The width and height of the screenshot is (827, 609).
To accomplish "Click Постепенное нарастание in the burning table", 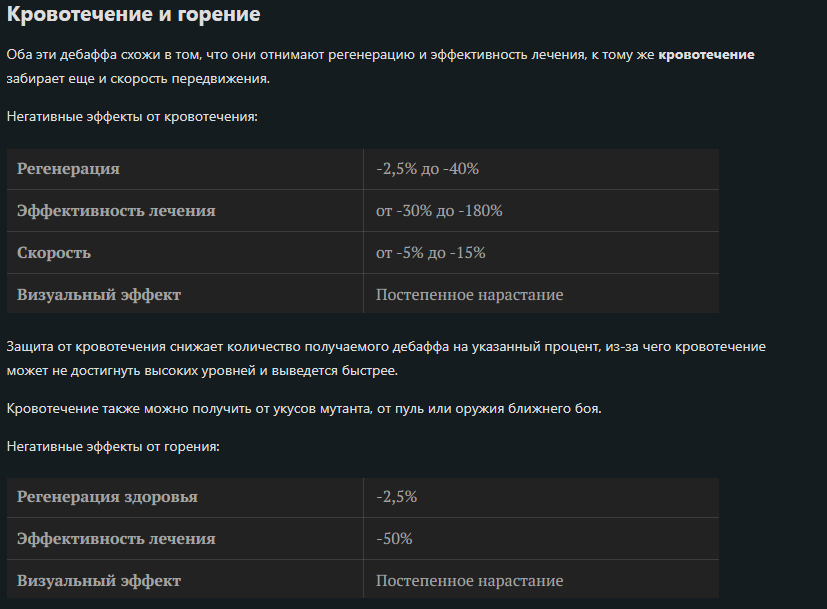I will coord(469,581).
